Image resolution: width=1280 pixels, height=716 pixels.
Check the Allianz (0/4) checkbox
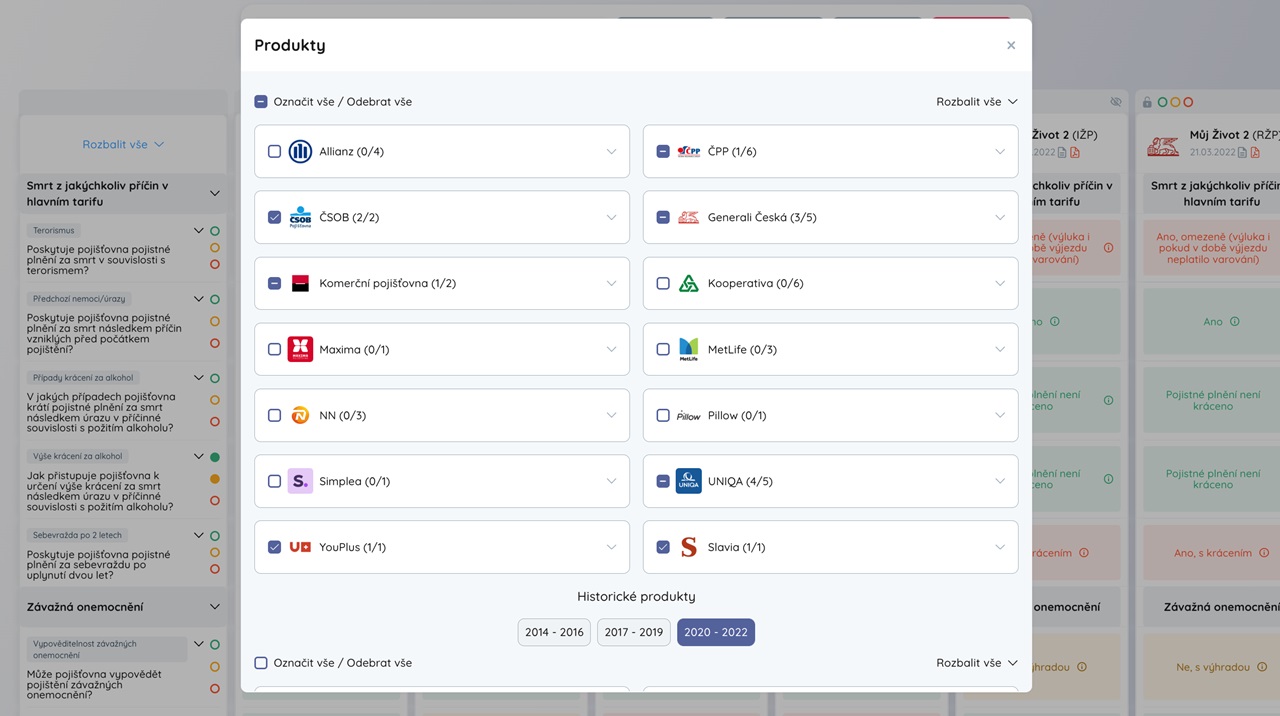tap(274, 151)
